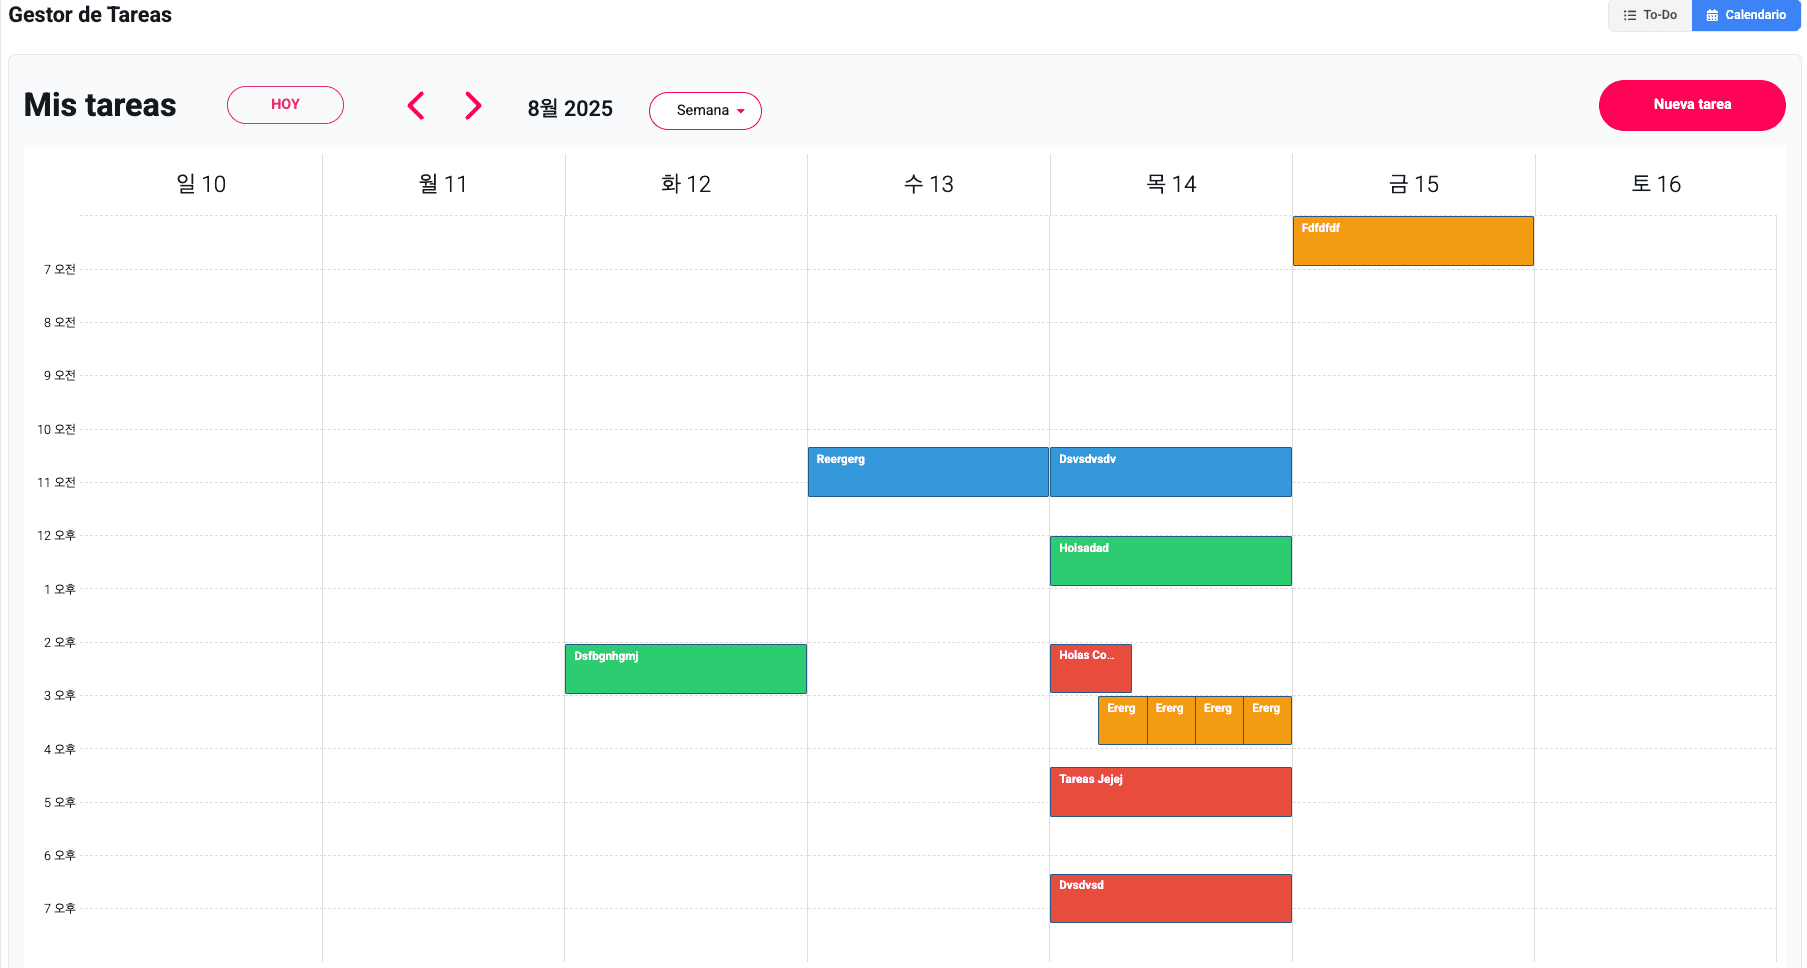Open the green Holsadad event

(1170, 561)
